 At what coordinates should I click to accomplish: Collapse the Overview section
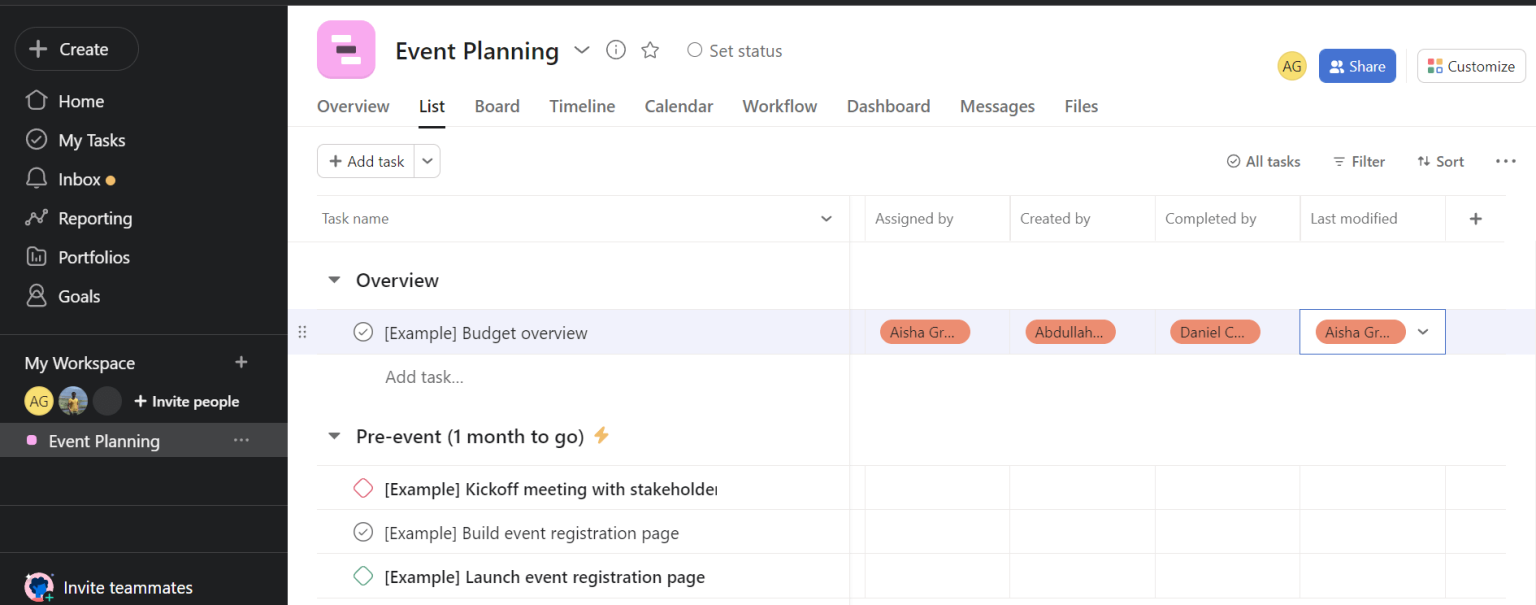[x=333, y=280]
